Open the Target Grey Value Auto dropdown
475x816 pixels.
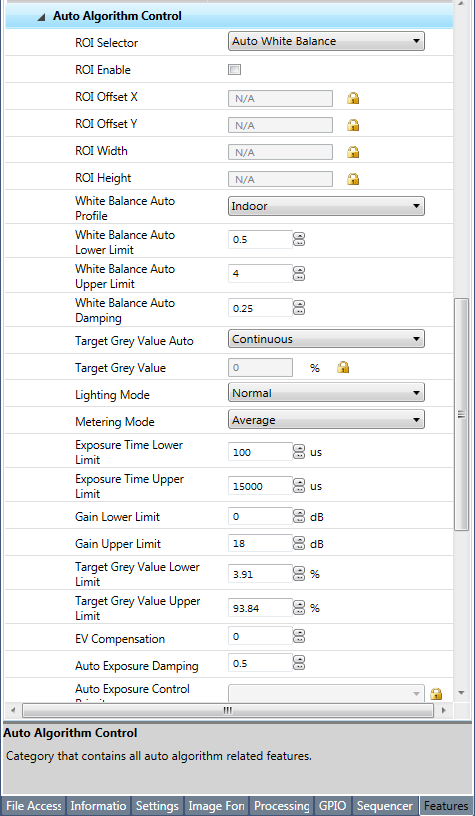[x=326, y=339]
